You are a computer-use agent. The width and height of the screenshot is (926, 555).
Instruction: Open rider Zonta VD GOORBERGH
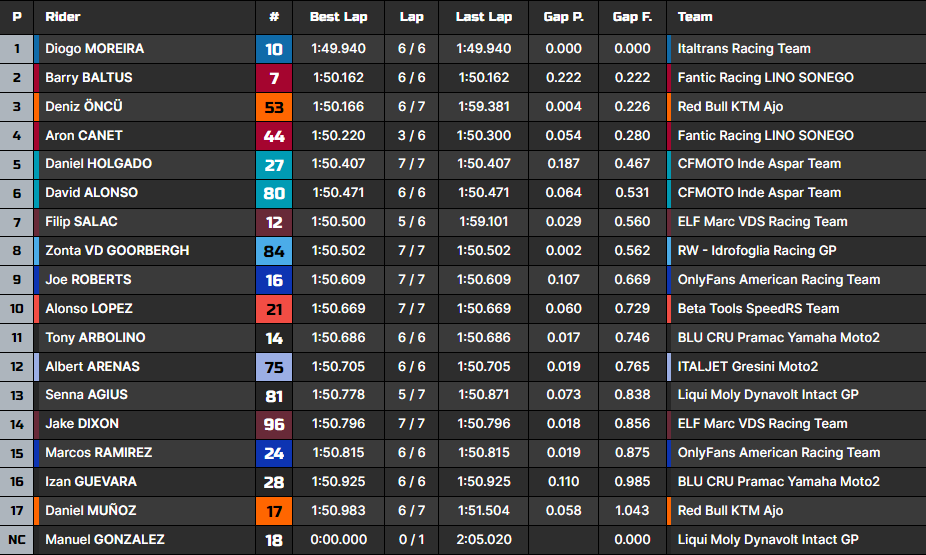pos(117,251)
